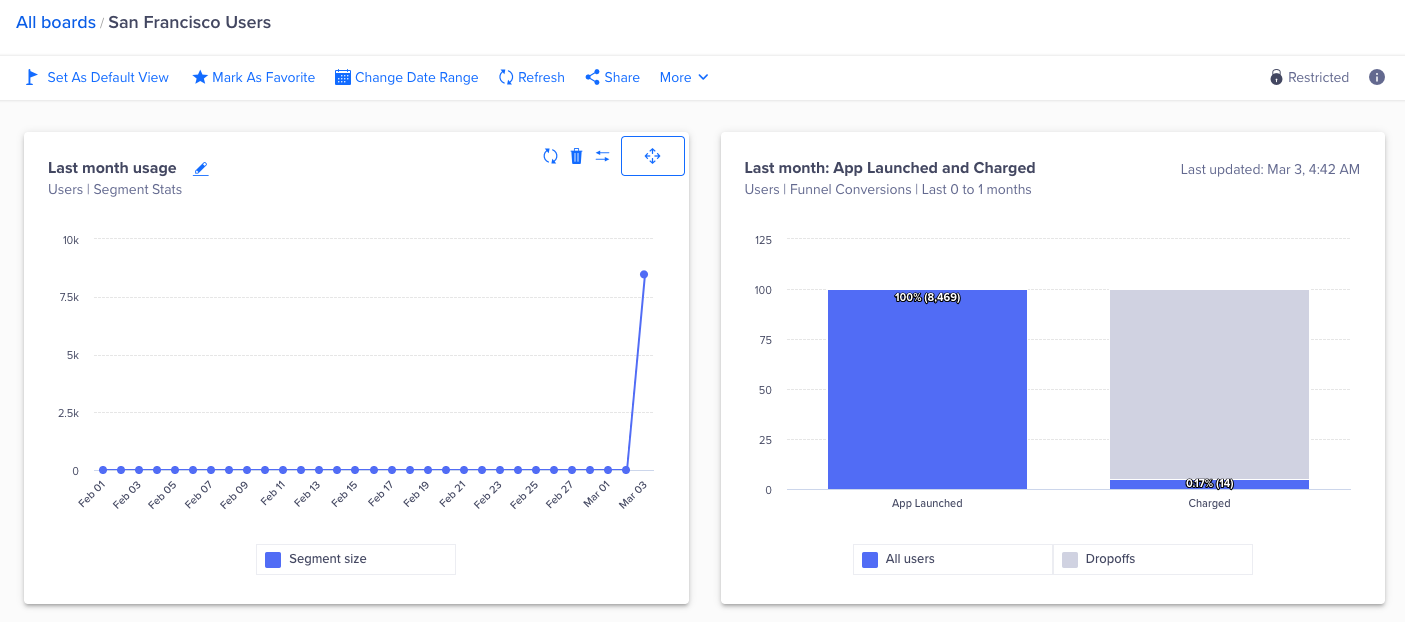Screen dimensions: 1405x622
Task: Click the Feb 15 axis label
Action: point(345,494)
